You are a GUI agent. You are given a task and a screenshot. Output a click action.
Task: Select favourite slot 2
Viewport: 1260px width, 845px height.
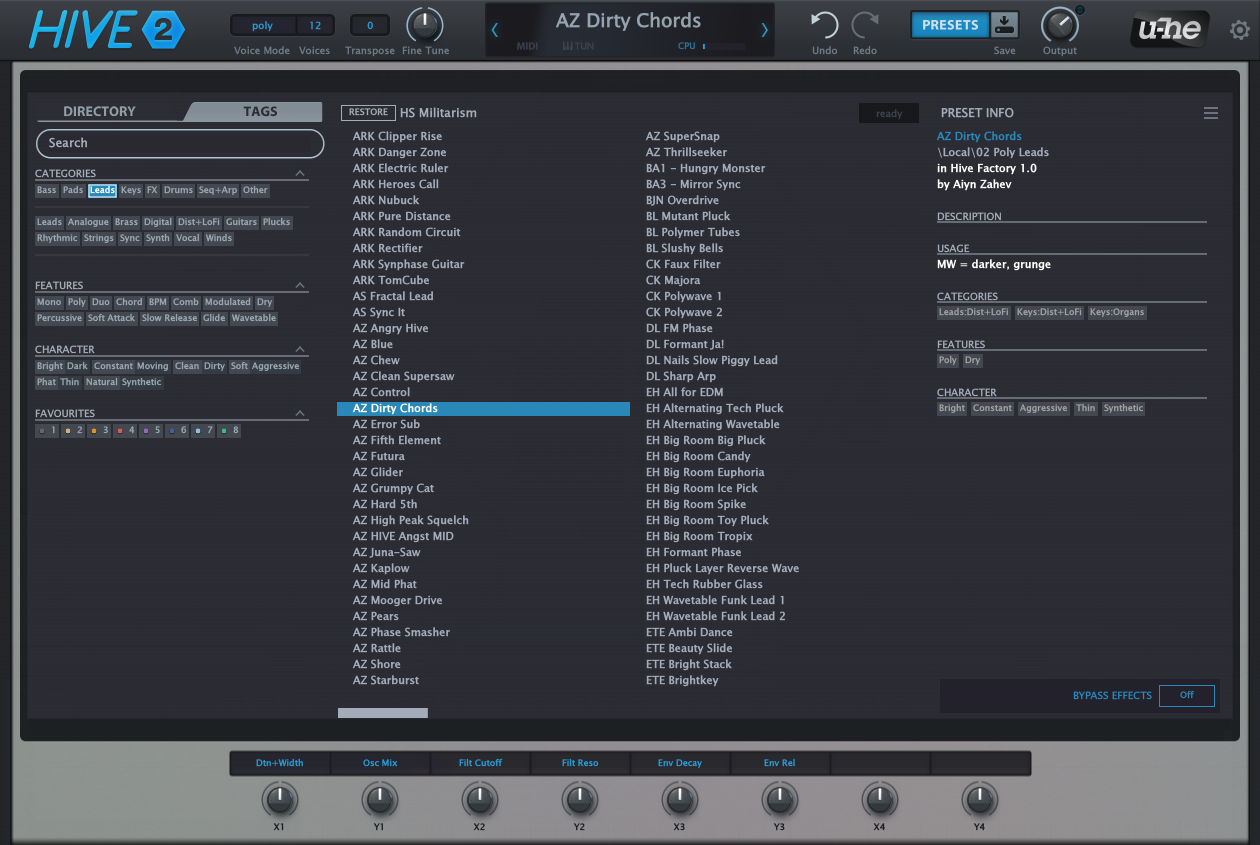point(73,430)
